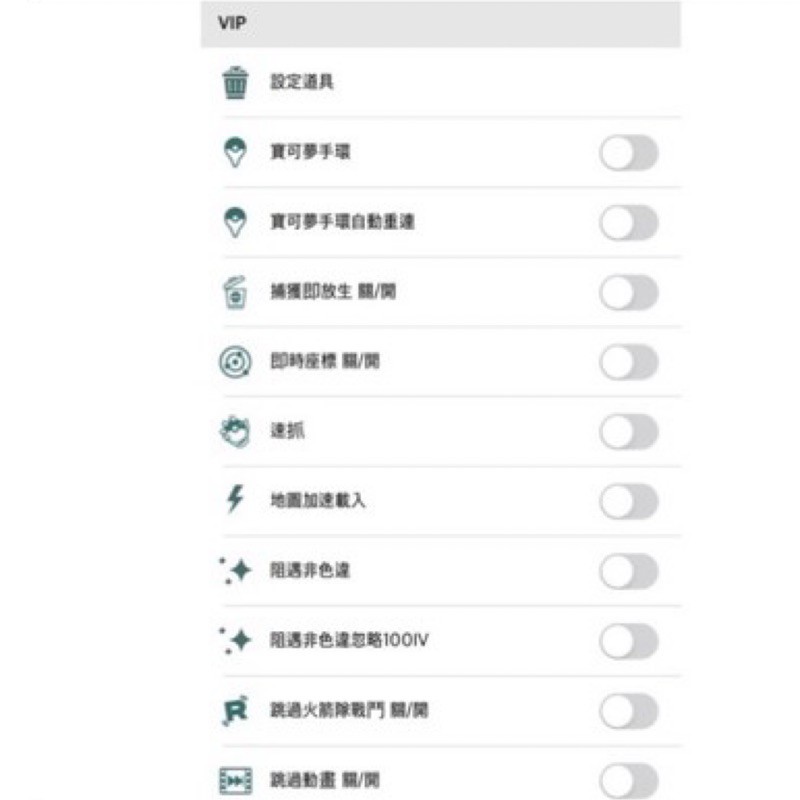Image resolution: width=800 pixels, height=800 pixels.
Task: Click the icon for 寶可夢手環自動重連
Action: (234, 220)
